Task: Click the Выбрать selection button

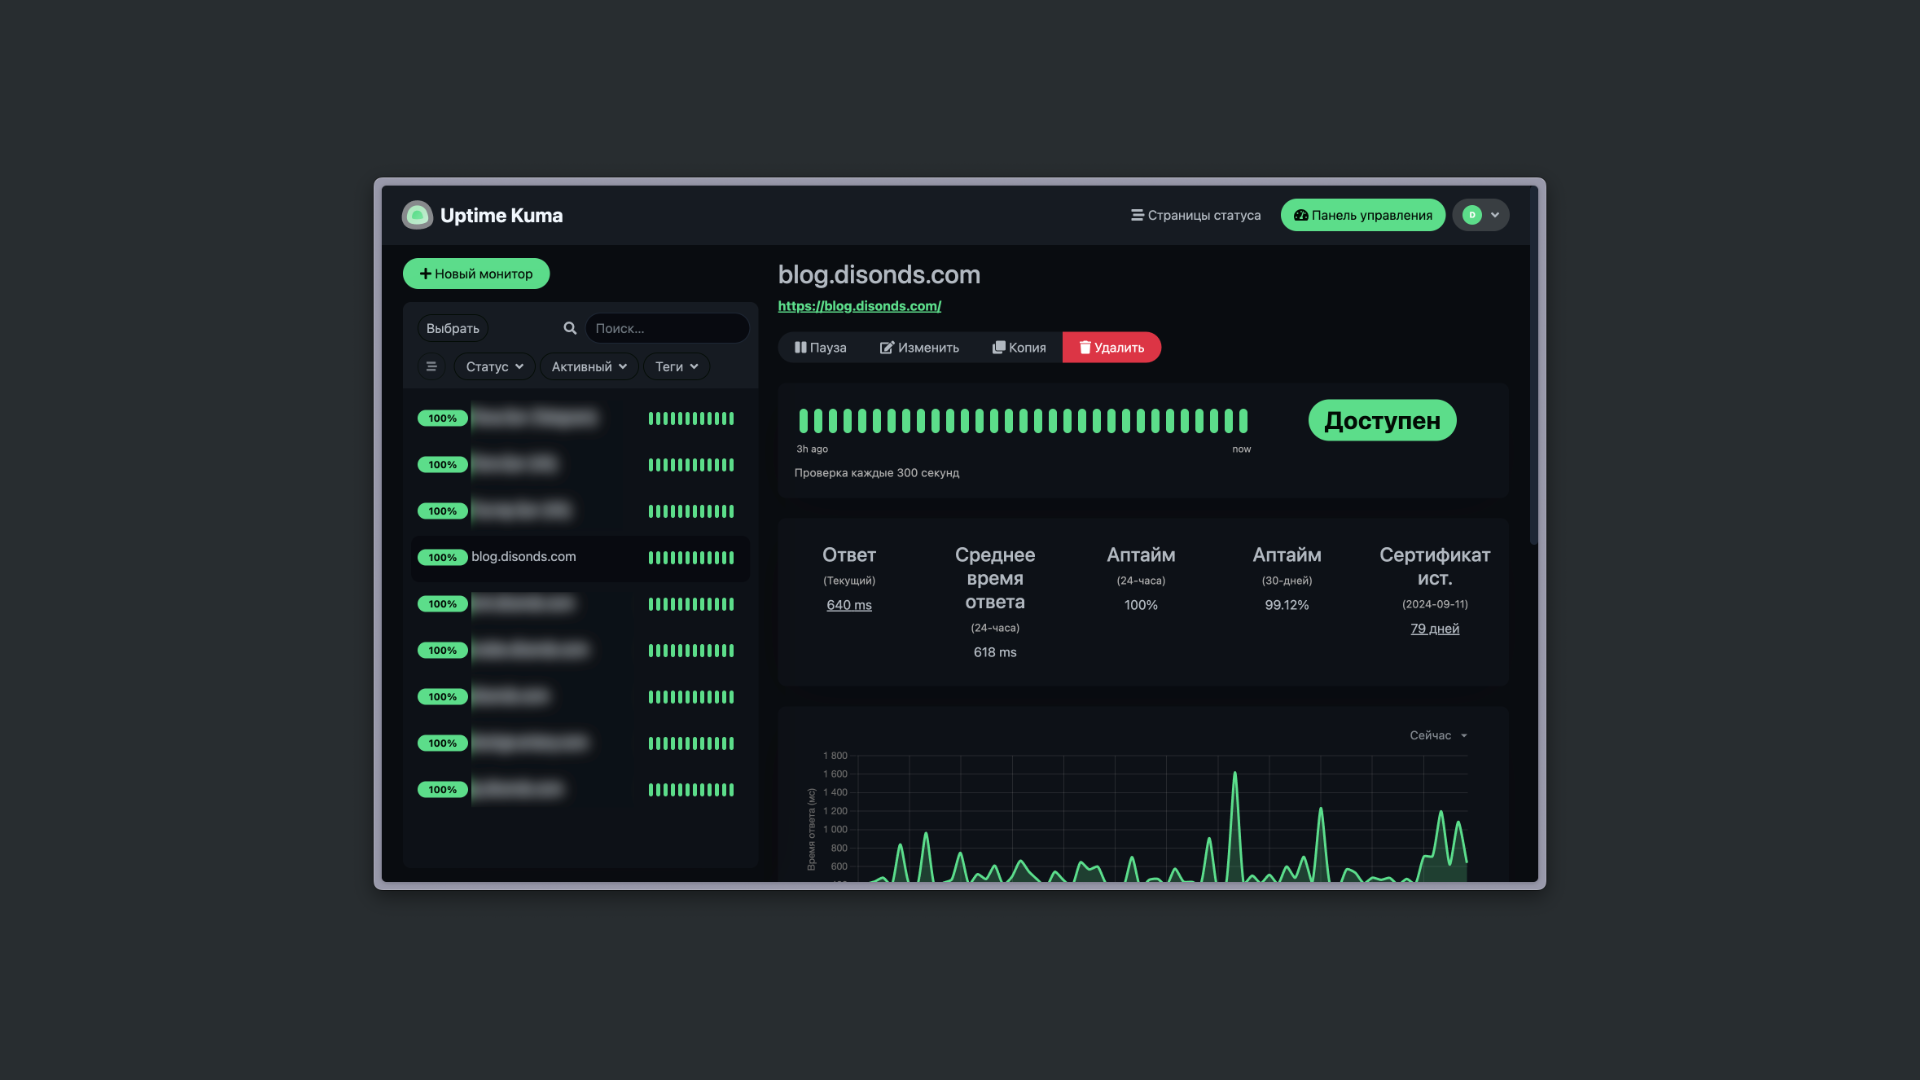Action: tap(453, 328)
